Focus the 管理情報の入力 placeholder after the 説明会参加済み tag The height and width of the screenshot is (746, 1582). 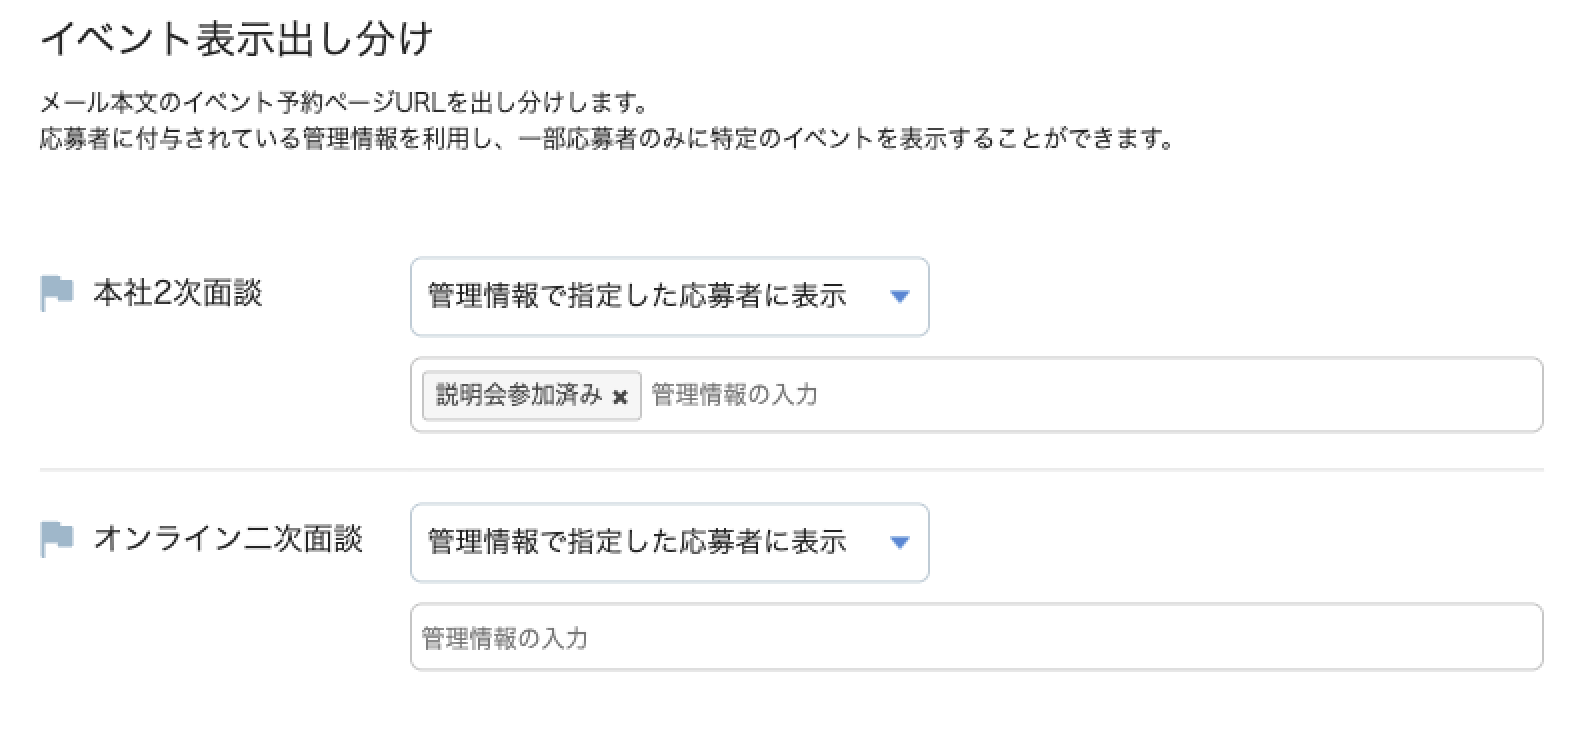pos(735,395)
